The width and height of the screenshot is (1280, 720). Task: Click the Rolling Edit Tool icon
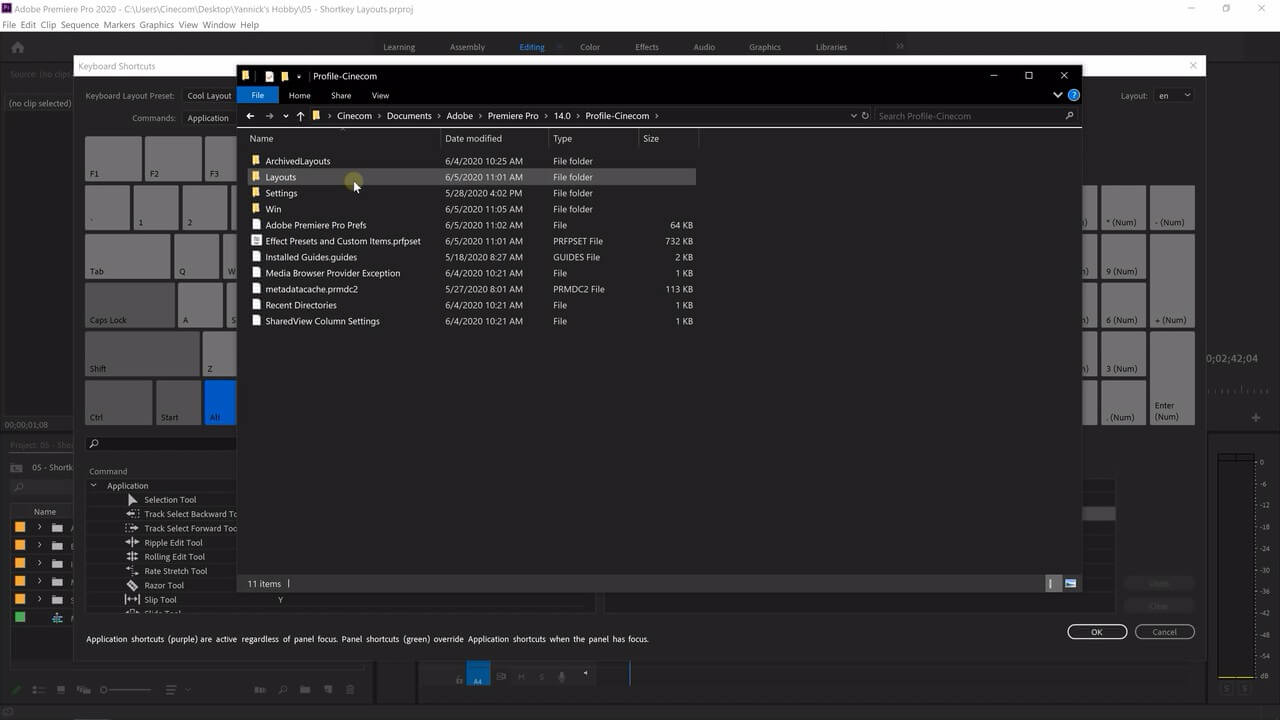[x=132, y=557]
